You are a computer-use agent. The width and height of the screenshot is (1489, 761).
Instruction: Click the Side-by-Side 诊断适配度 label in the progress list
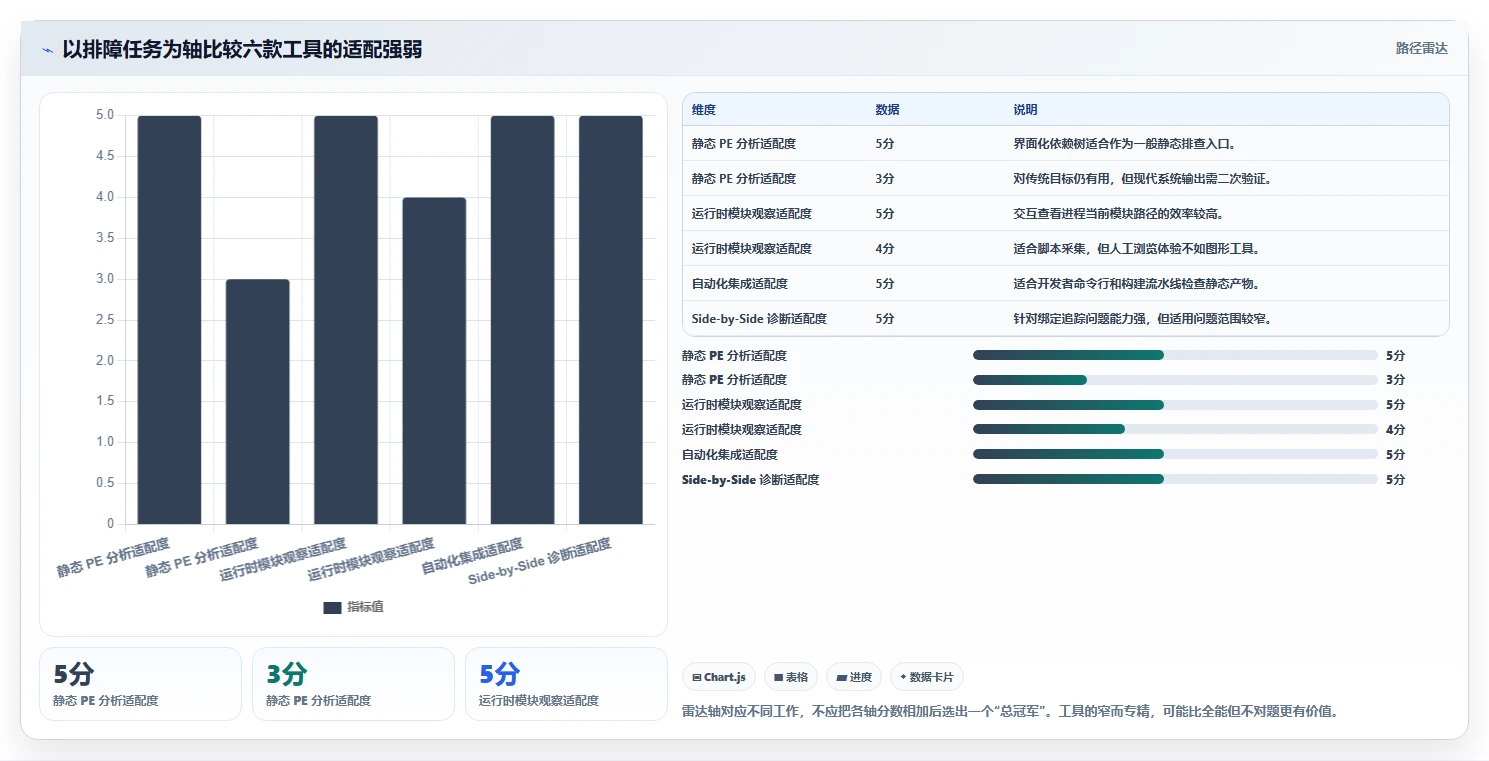750,480
